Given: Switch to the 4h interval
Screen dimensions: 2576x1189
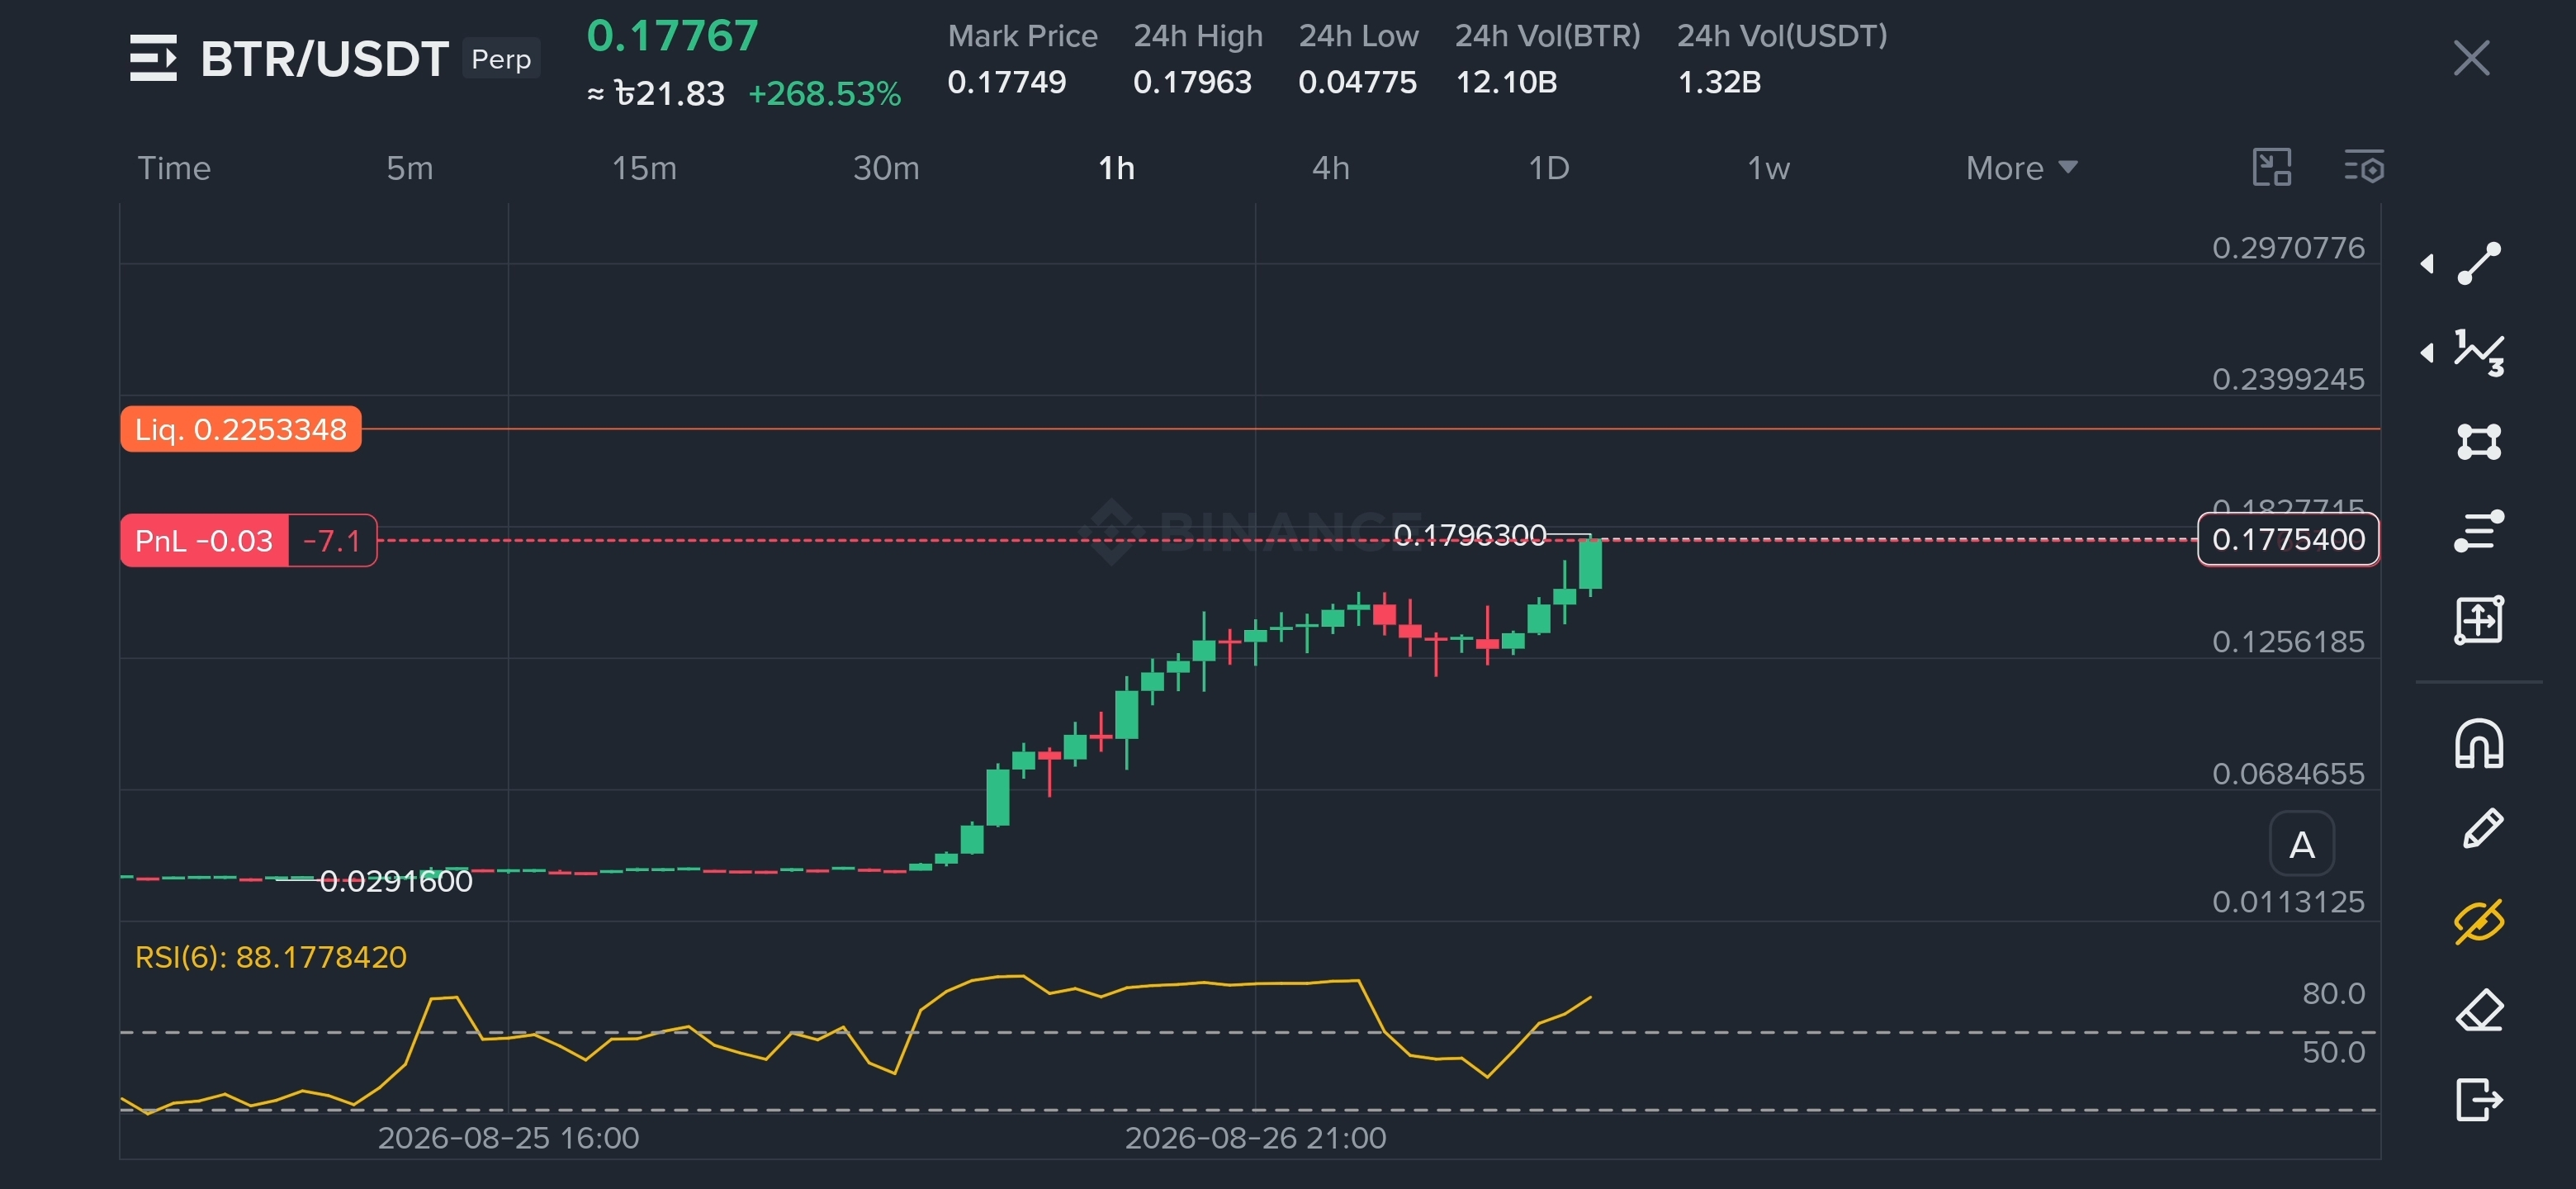Looking at the screenshot, I should pyautogui.click(x=1330, y=168).
